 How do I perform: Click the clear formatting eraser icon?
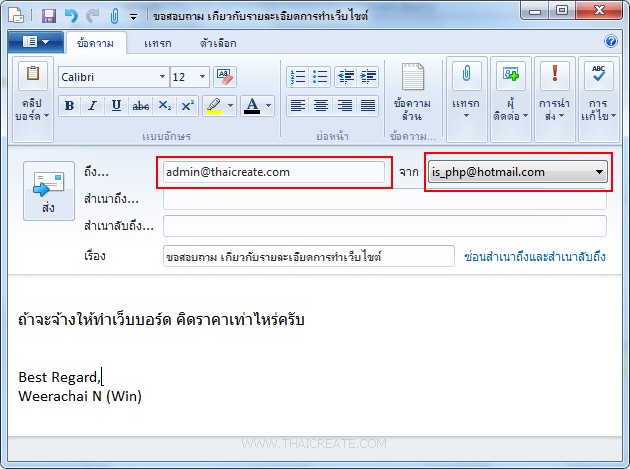coord(225,77)
